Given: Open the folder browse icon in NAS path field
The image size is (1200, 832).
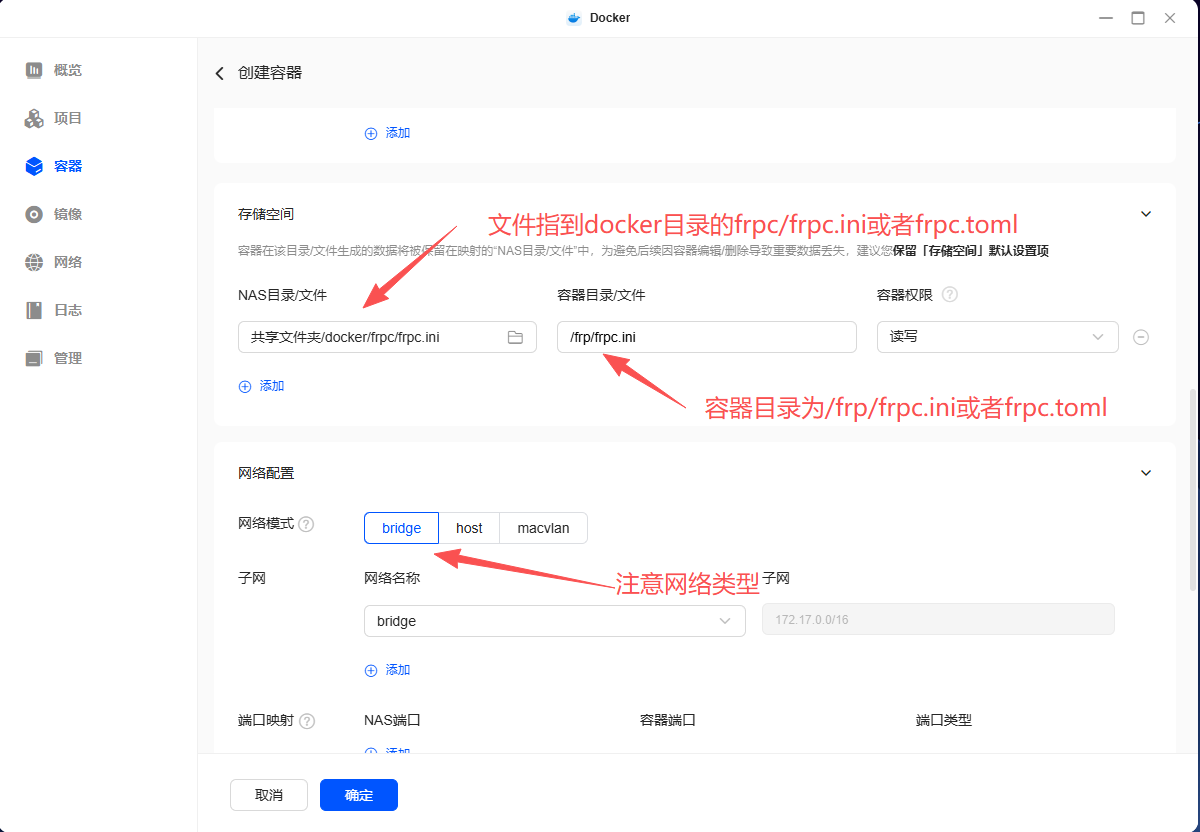Looking at the screenshot, I should 515,337.
